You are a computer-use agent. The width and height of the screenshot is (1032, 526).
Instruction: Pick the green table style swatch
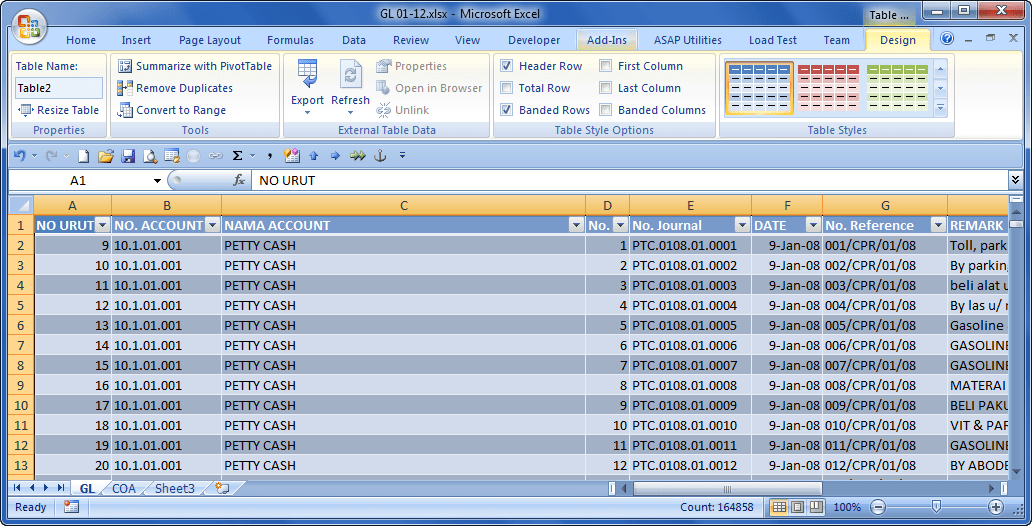897,88
